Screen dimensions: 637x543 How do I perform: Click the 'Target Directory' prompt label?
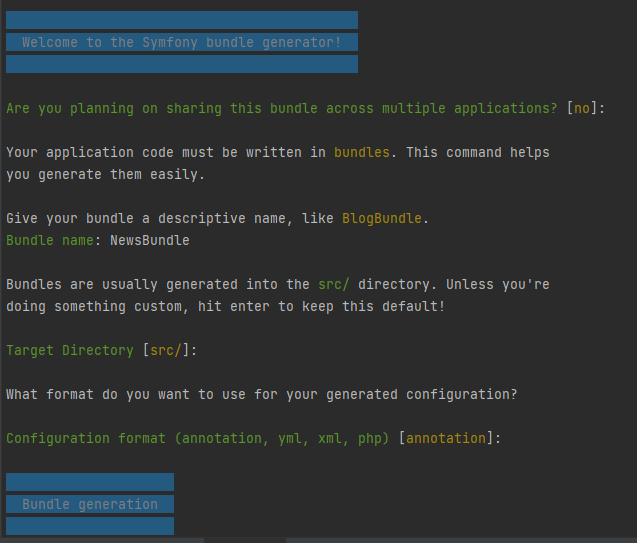70,350
